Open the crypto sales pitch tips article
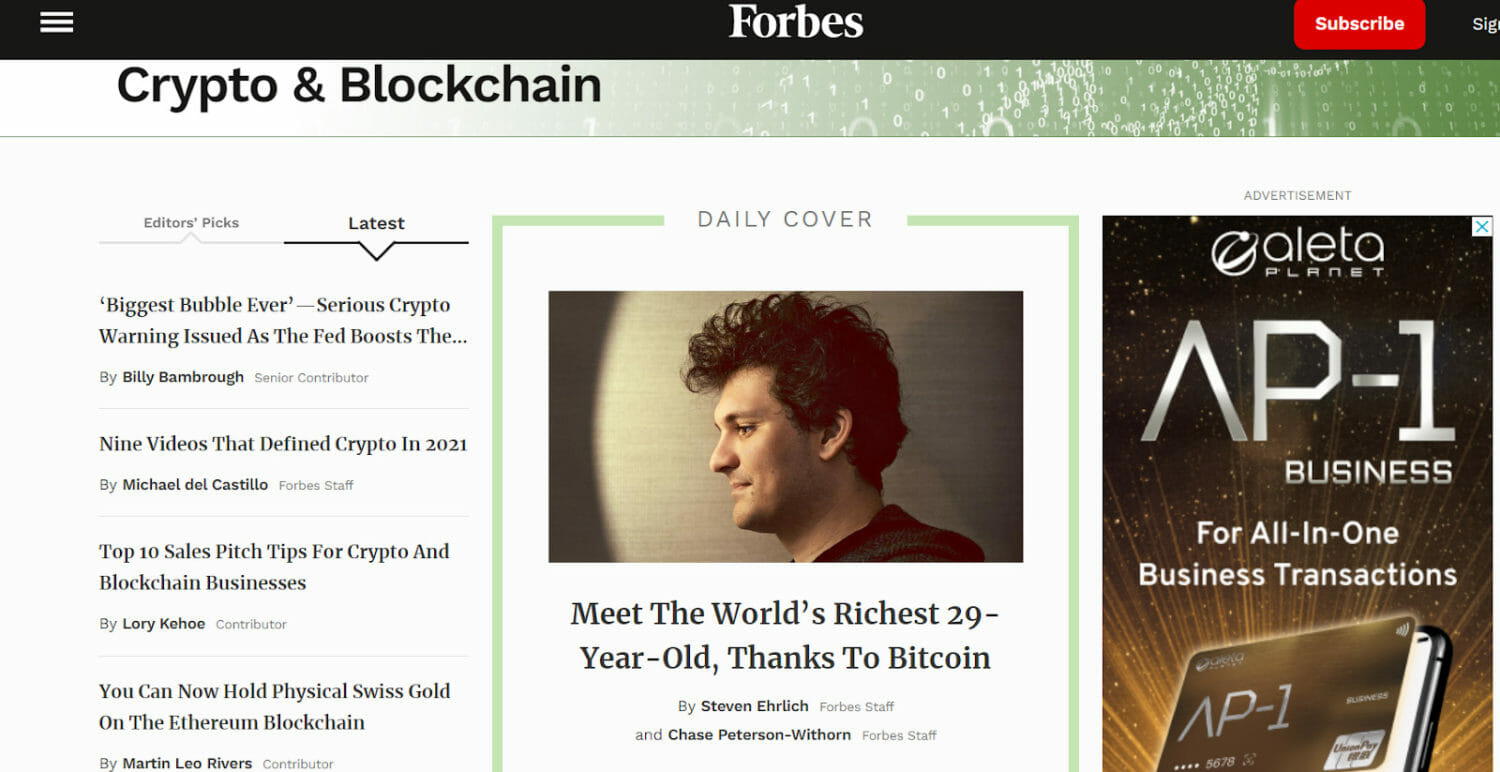1500x772 pixels. (274, 566)
